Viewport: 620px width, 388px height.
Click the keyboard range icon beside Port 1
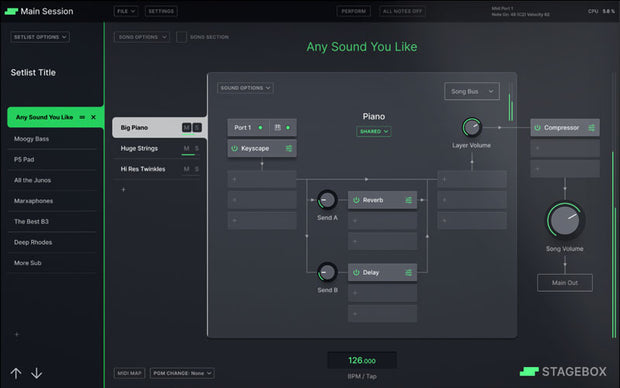tap(278, 127)
